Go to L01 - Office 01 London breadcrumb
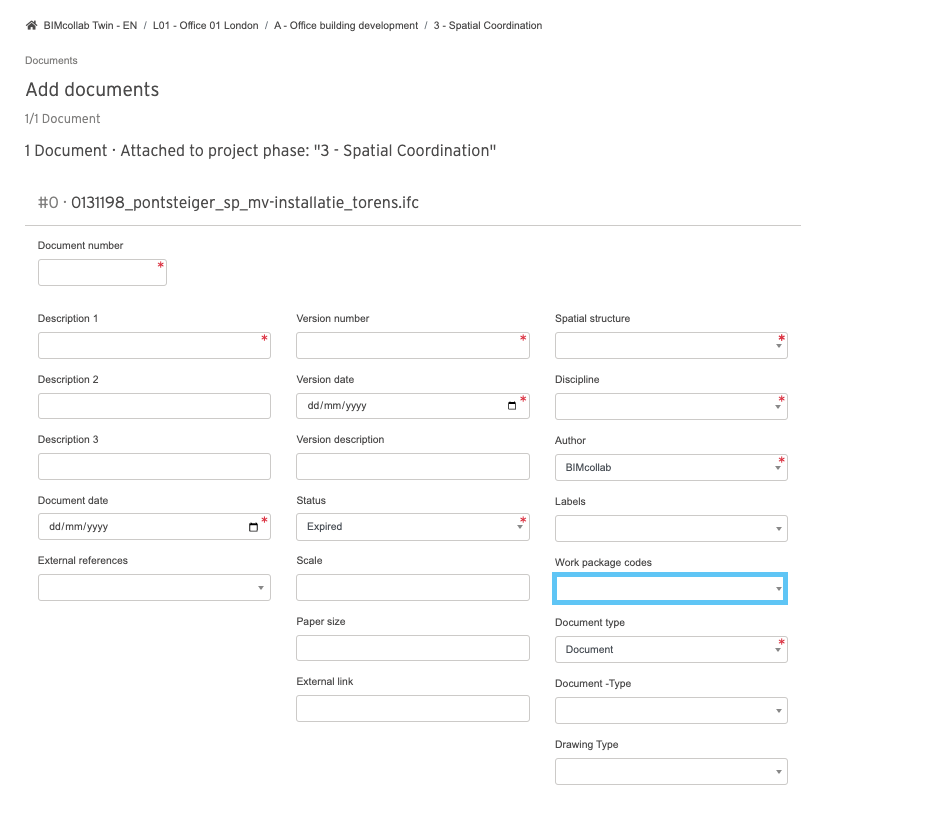 (x=206, y=25)
